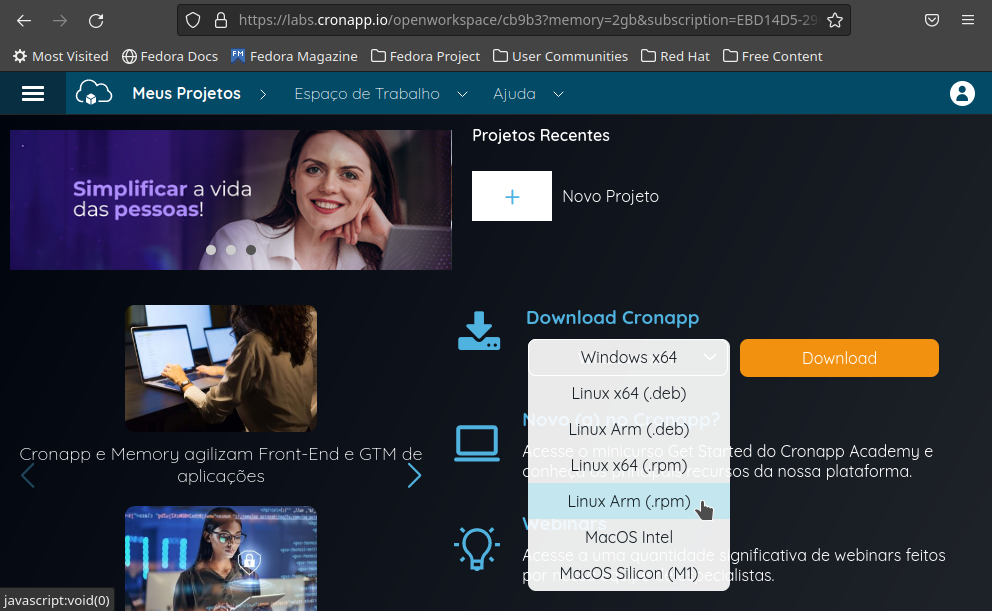This screenshot has height=611, width=992.
Task: Save page to Pocket
Action: pyautogui.click(x=932, y=21)
